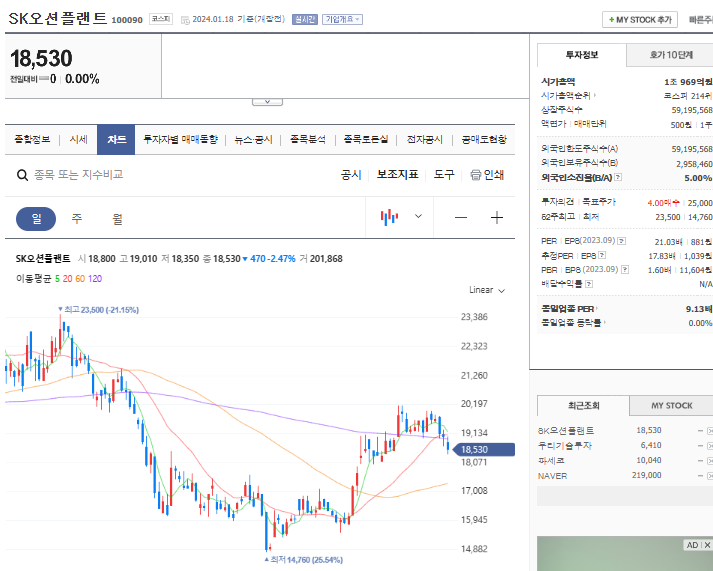
Task: Select the candlestick chart type icon
Action: [390, 217]
